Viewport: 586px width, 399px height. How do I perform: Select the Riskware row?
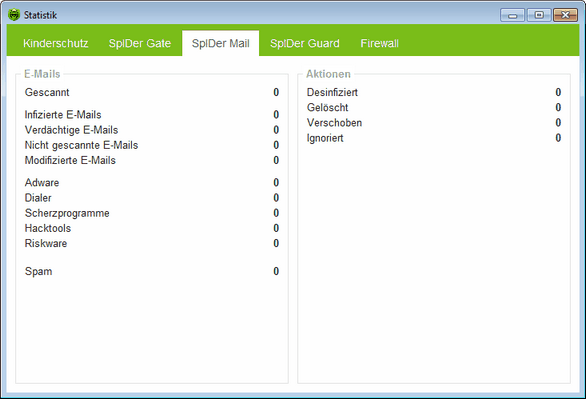[x=152, y=244]
